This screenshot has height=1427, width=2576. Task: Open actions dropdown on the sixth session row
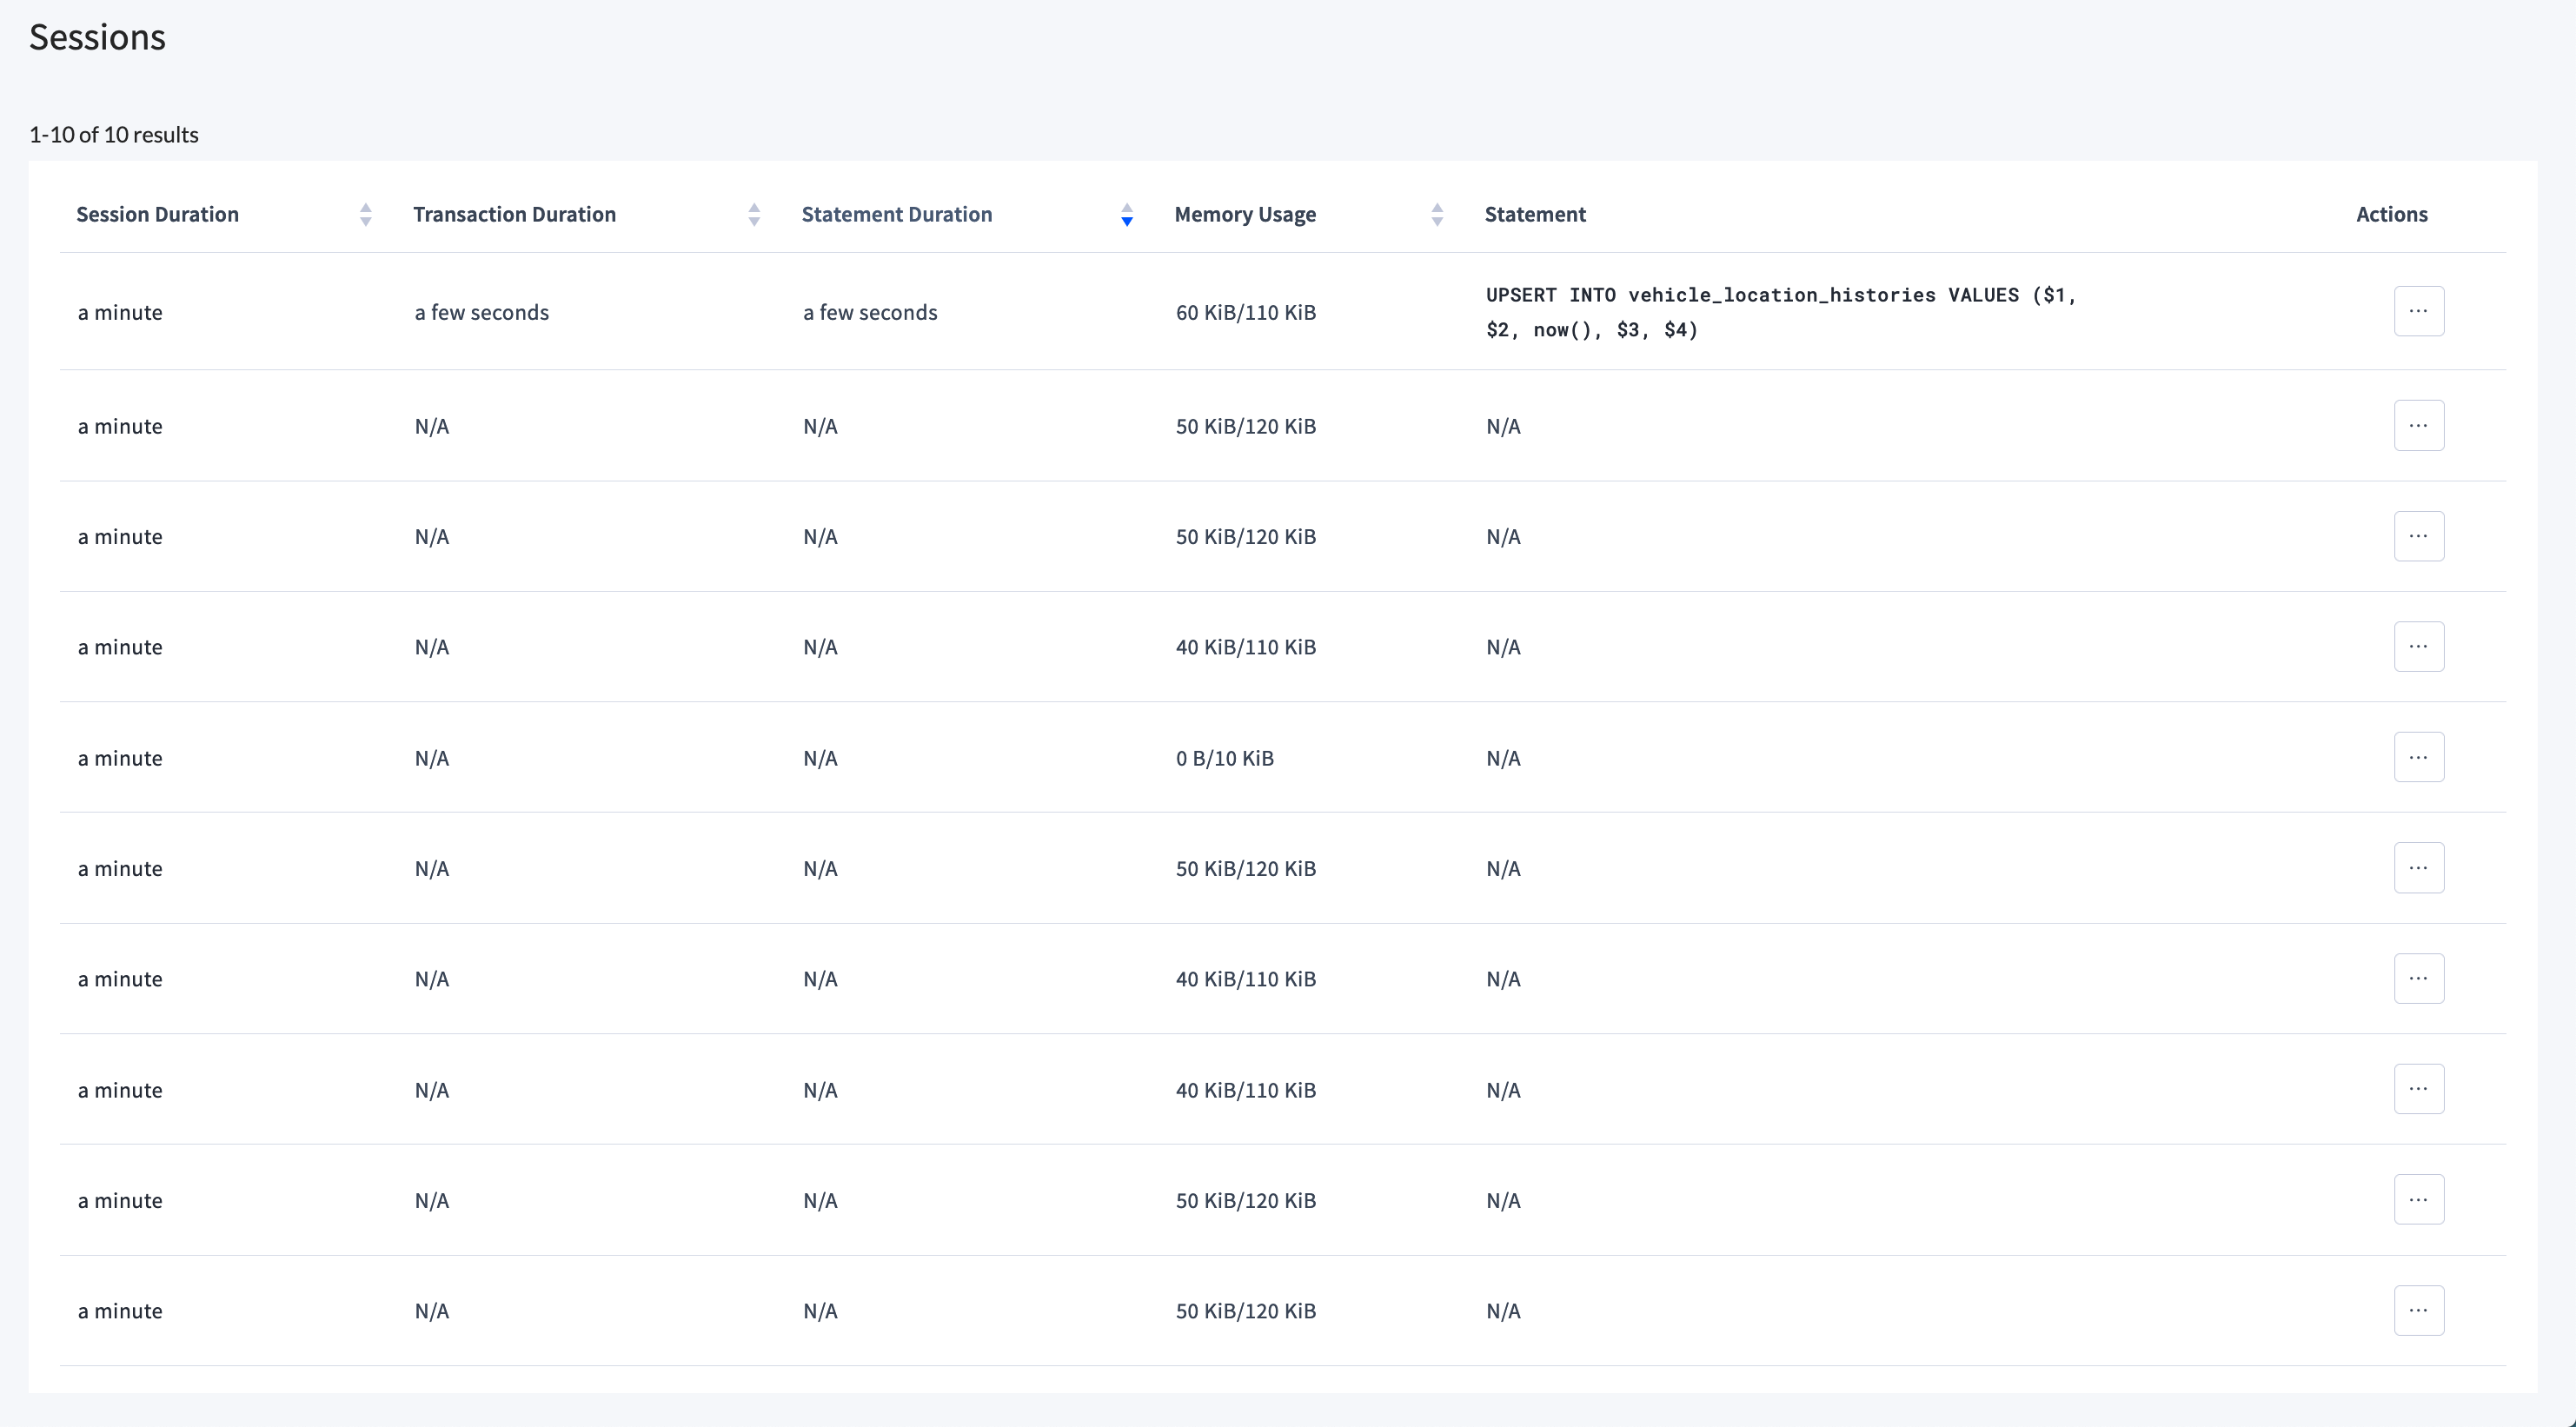pyautogui.click(x=2419, y=867)
